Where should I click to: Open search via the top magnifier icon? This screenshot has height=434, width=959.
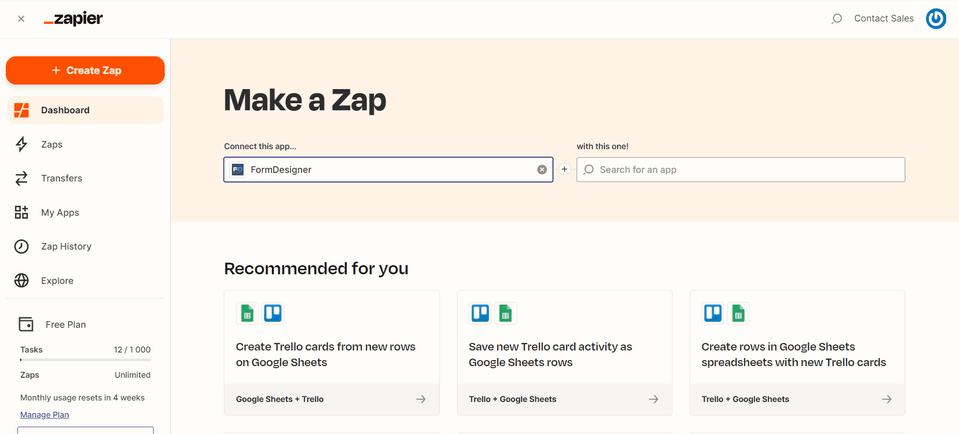[837, 19]
